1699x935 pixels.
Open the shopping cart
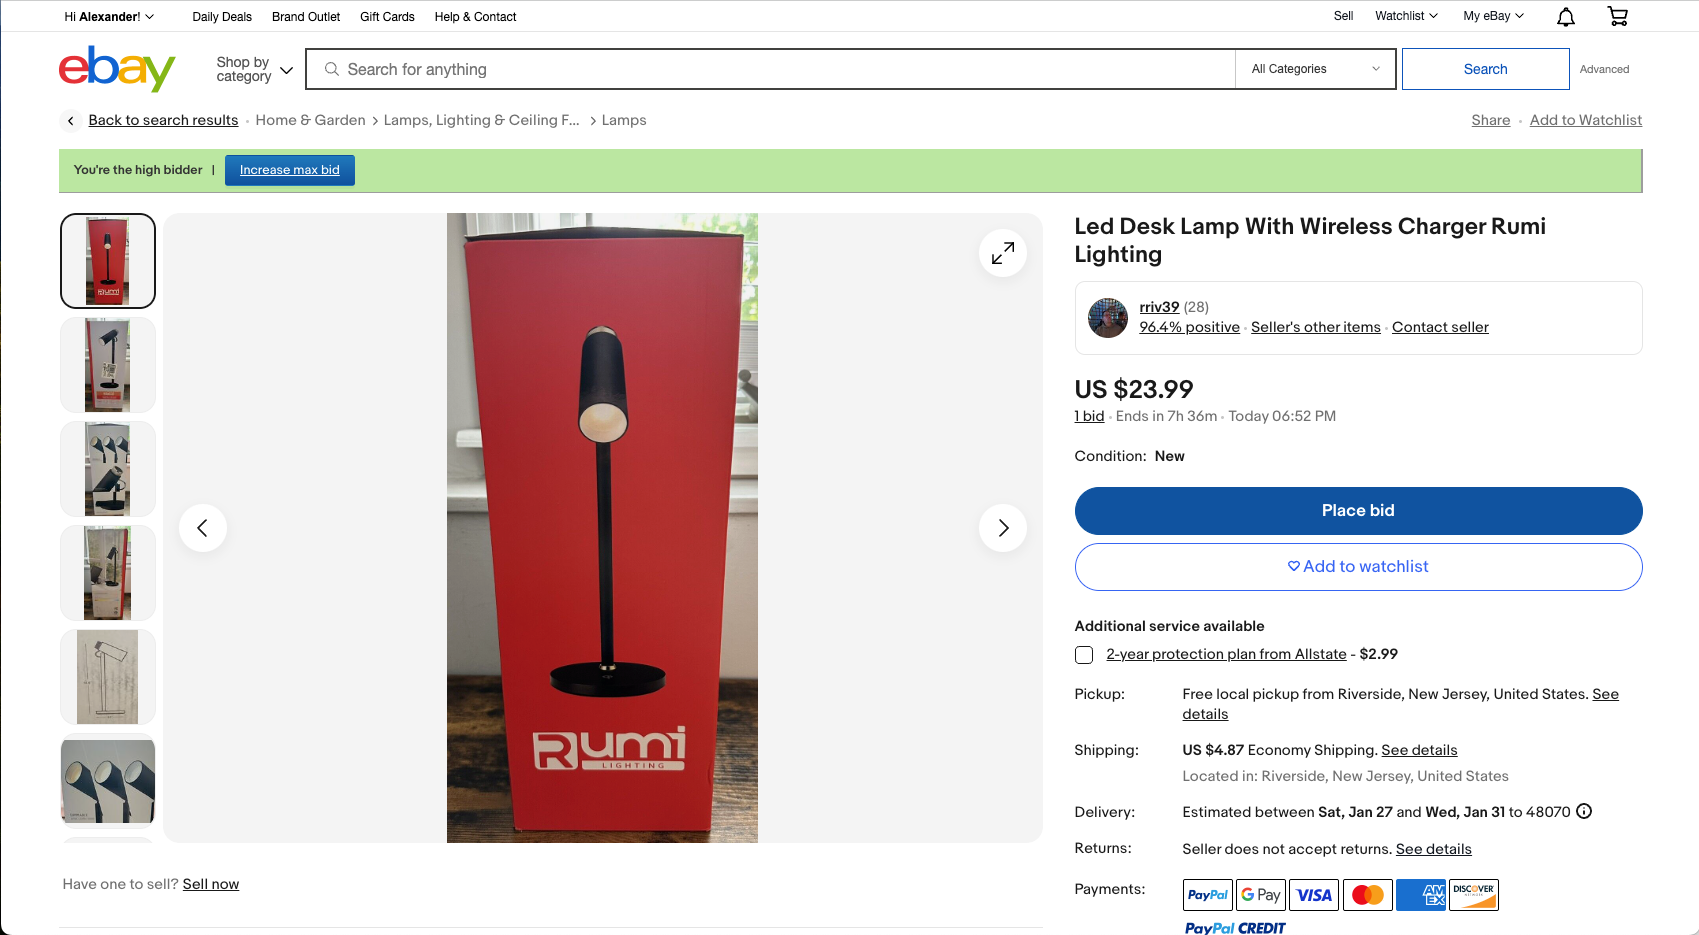pyautogui.click(x=1617, y=16)
